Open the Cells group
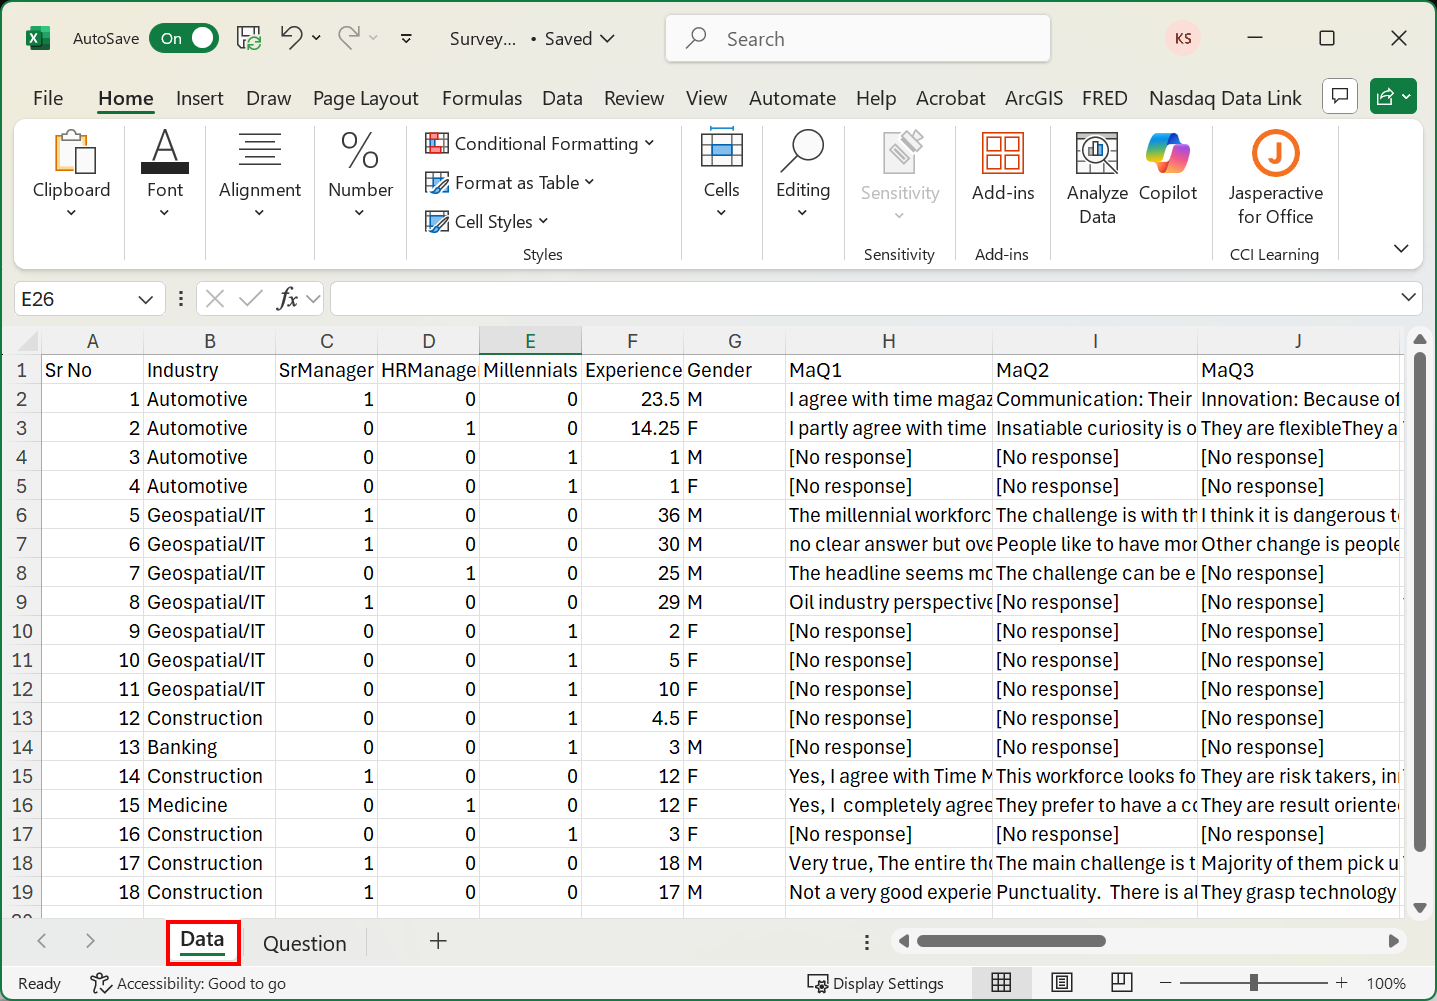Viewport: 1437px width, 1001px height. [x=721, y=175]
